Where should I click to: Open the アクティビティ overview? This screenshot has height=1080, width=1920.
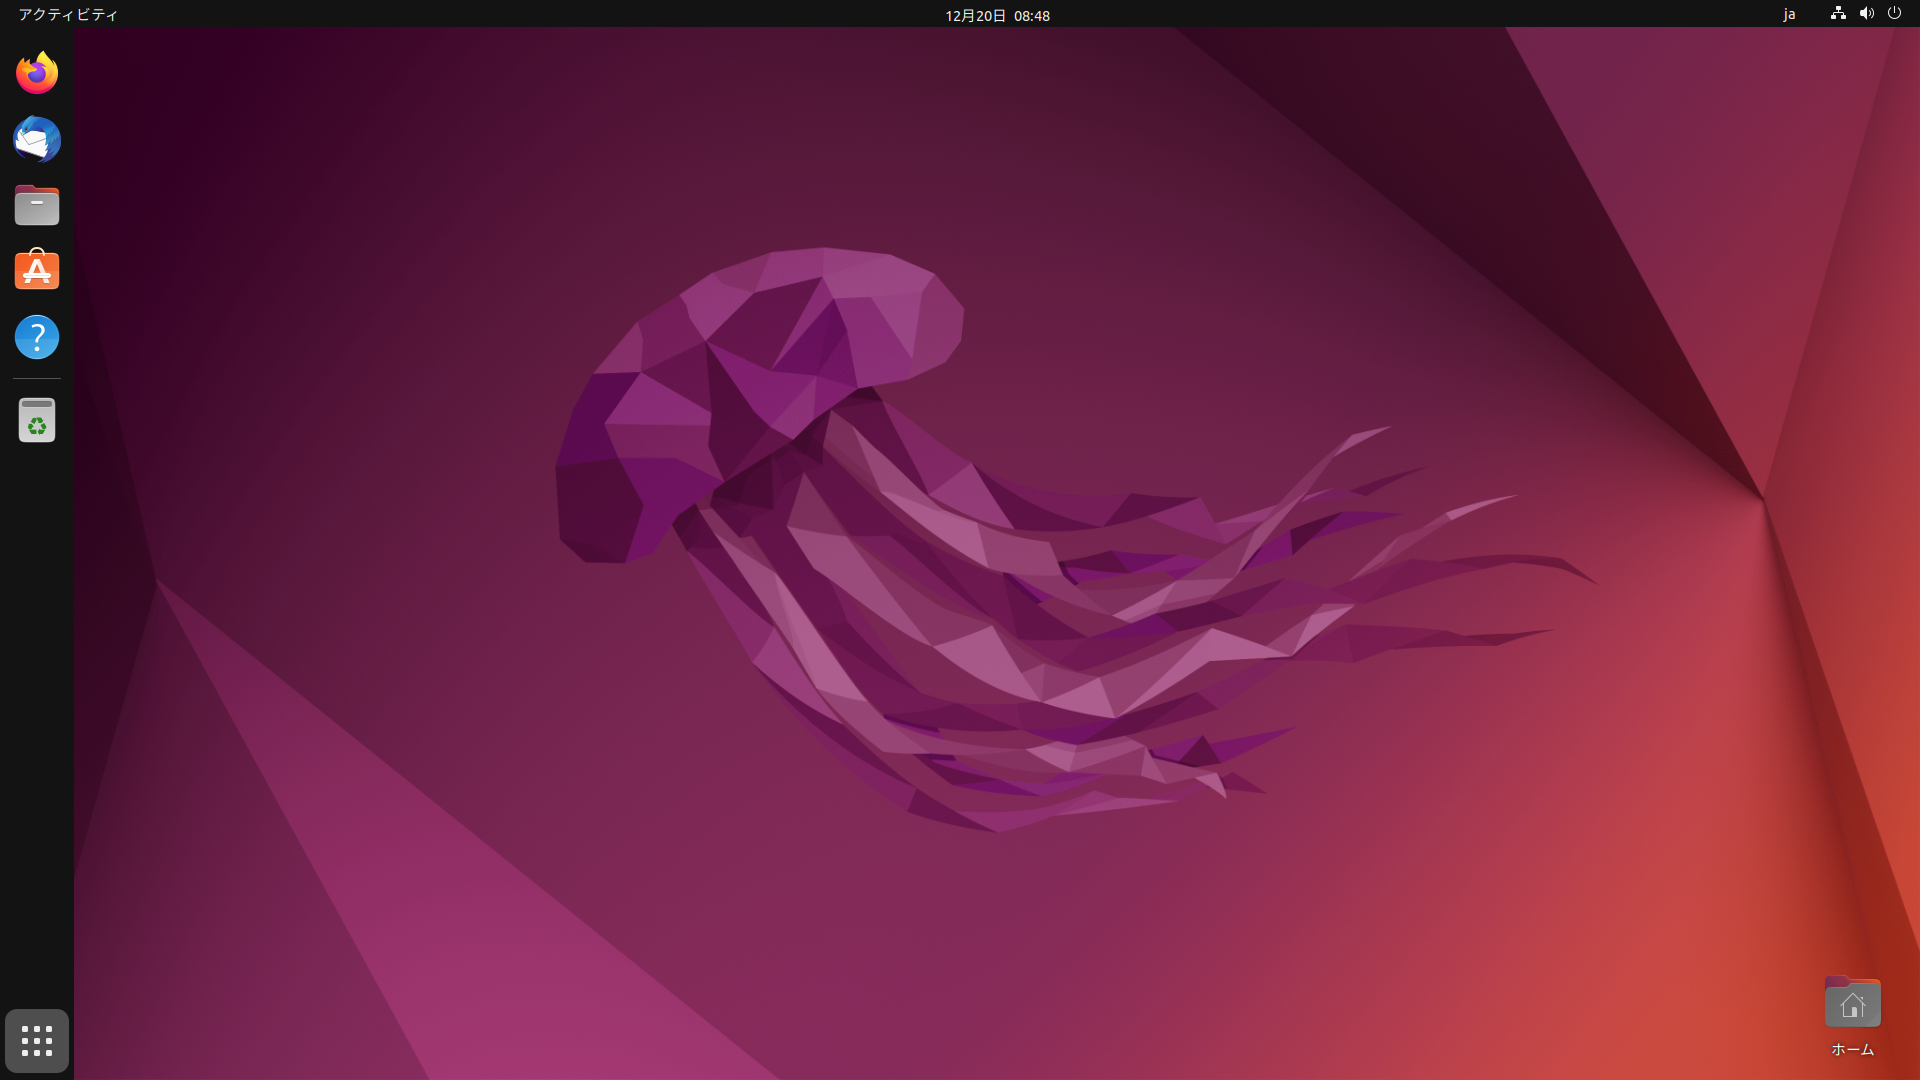click(66, 15)
